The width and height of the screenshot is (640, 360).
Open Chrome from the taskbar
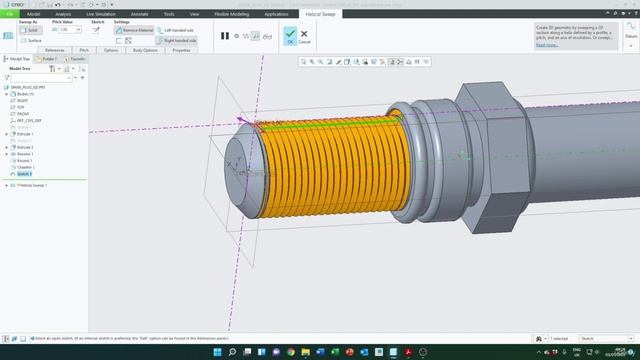click(x=291, y=352)
